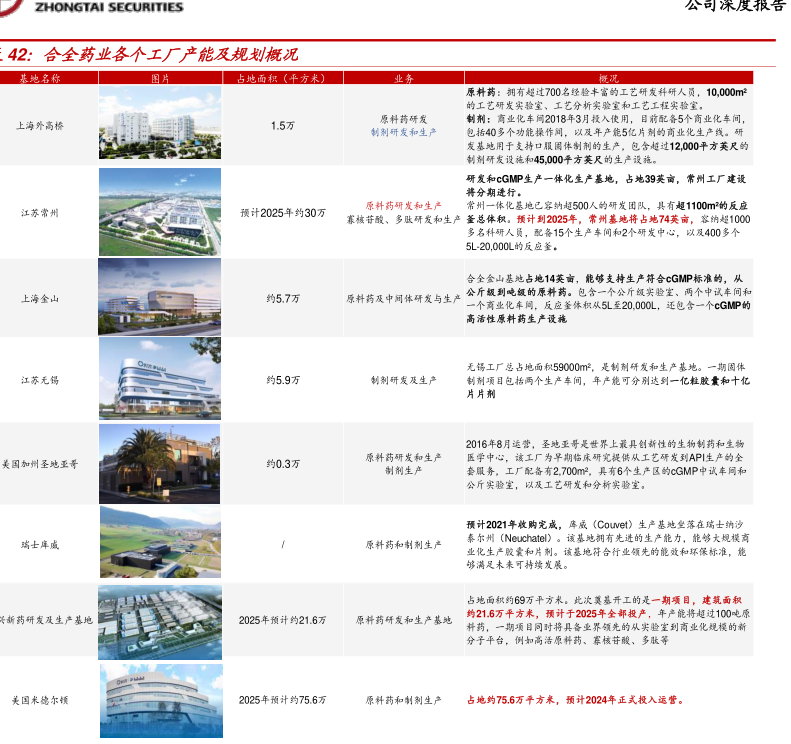Click the 概况 column header

coord(608,77)
